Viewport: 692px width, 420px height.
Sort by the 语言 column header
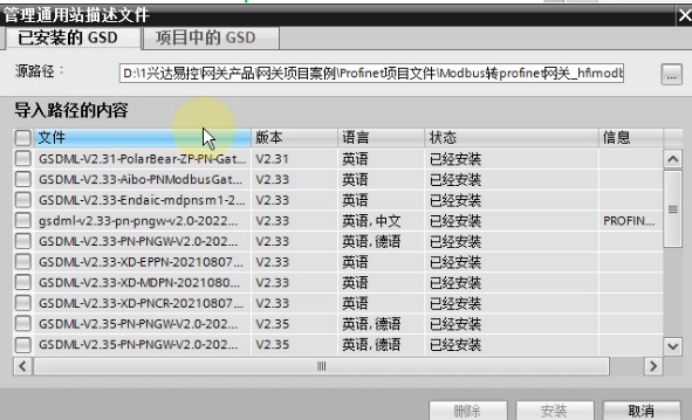point(381,138)
